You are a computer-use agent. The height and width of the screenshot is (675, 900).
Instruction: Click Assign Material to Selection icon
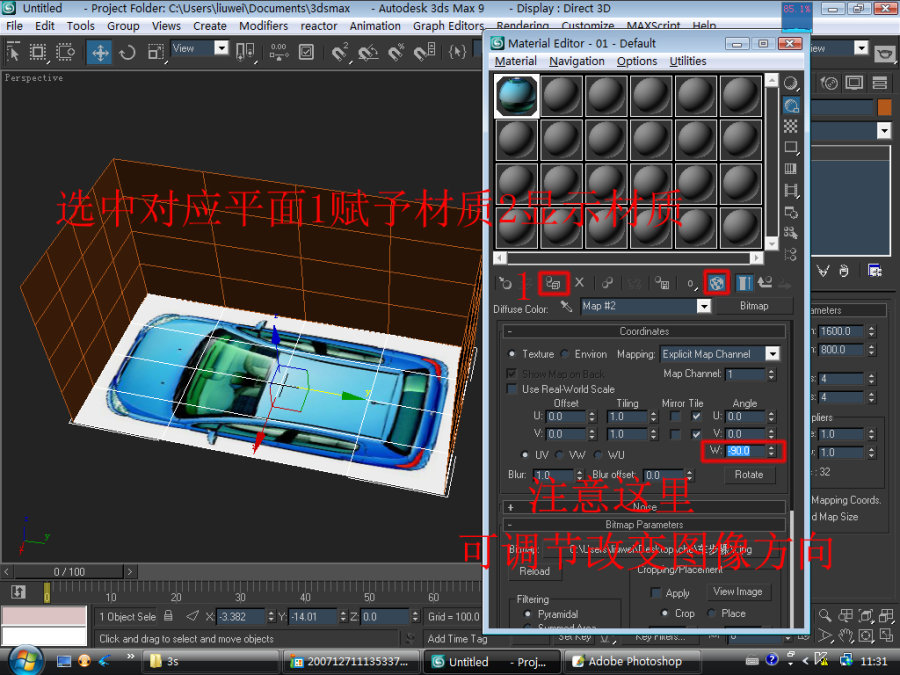554,283
